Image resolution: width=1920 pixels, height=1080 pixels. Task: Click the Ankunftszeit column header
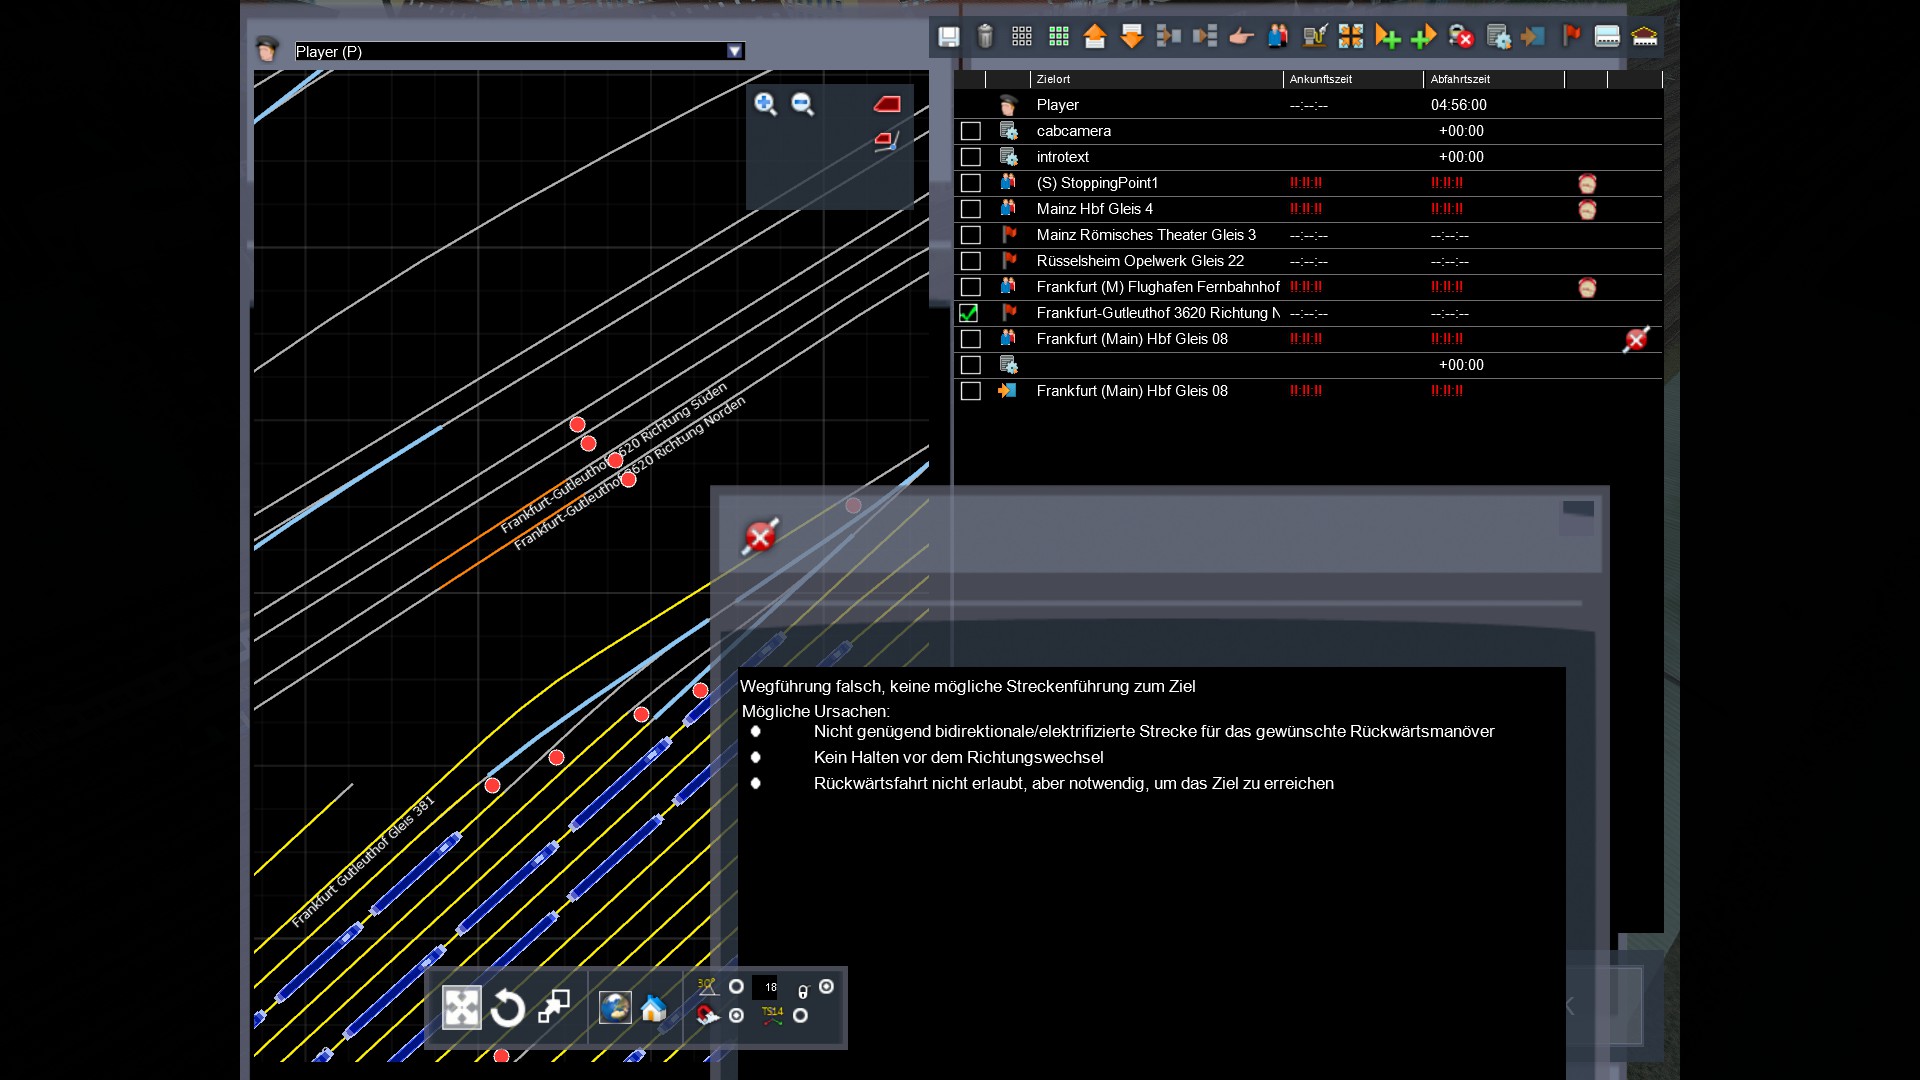coord(1320,79)
